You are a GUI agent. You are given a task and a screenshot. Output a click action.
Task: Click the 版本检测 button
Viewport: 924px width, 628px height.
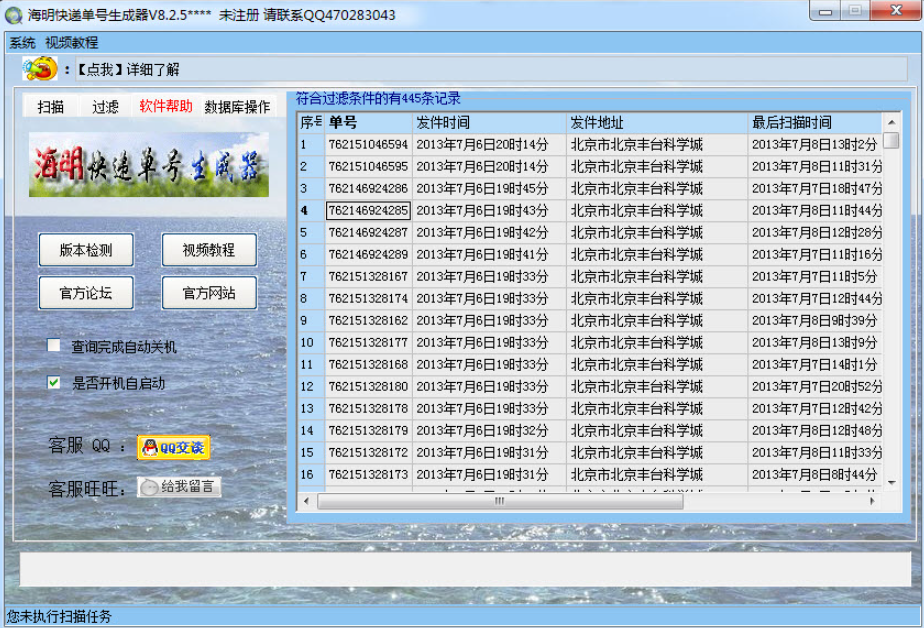point(86,250)
